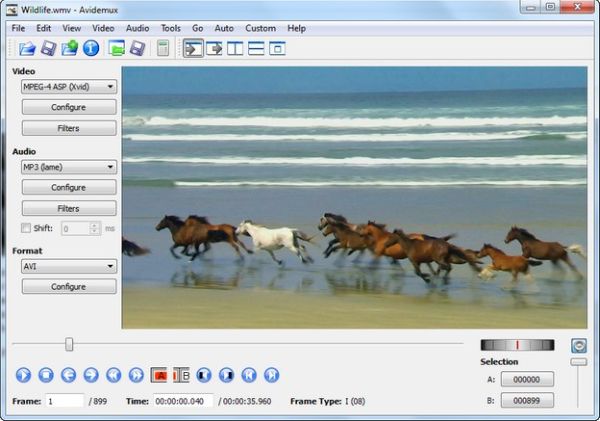The height and width of the screenshot is (421, 600).
Task: Click Configure under the Format section
Action: [x=69, y=287]
